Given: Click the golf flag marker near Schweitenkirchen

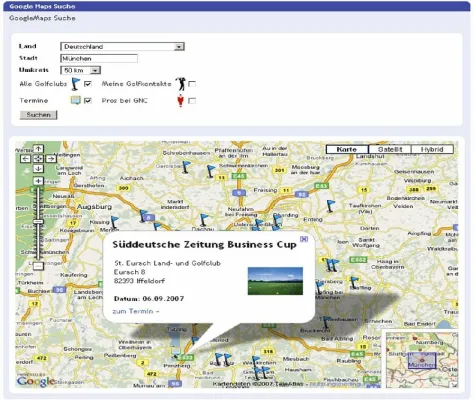Looking at the screenshot, I should tap(211, 171).
